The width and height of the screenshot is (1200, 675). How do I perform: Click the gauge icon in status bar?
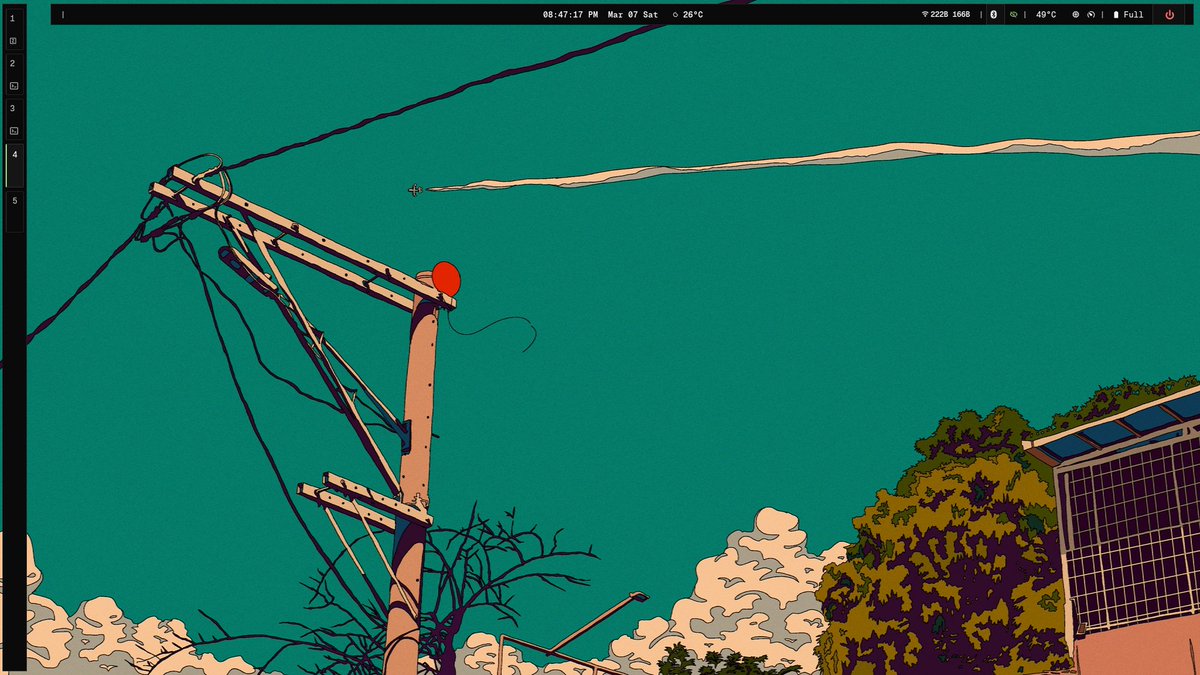(x=1091, y=15)
